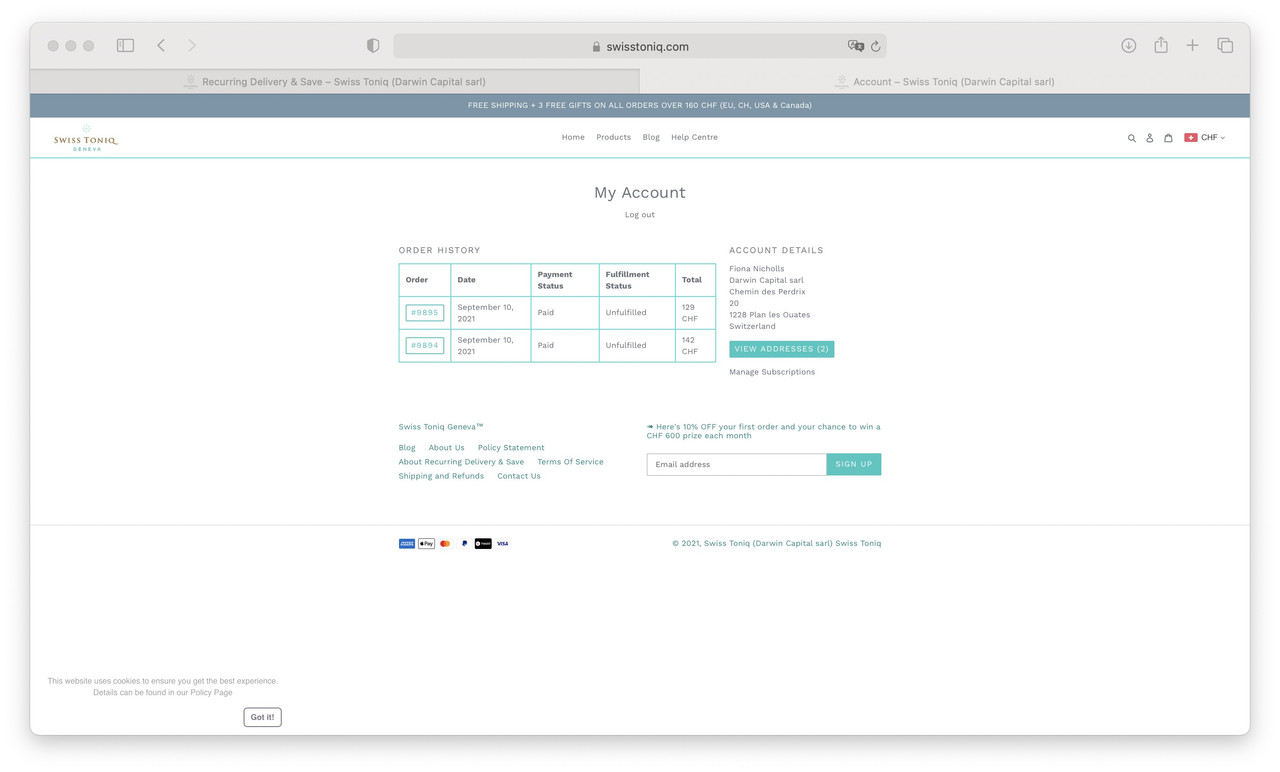This screenshot has width=1280, height=772.
Task: Click the PayPal payment icon
Action: [x=464, y=544]
